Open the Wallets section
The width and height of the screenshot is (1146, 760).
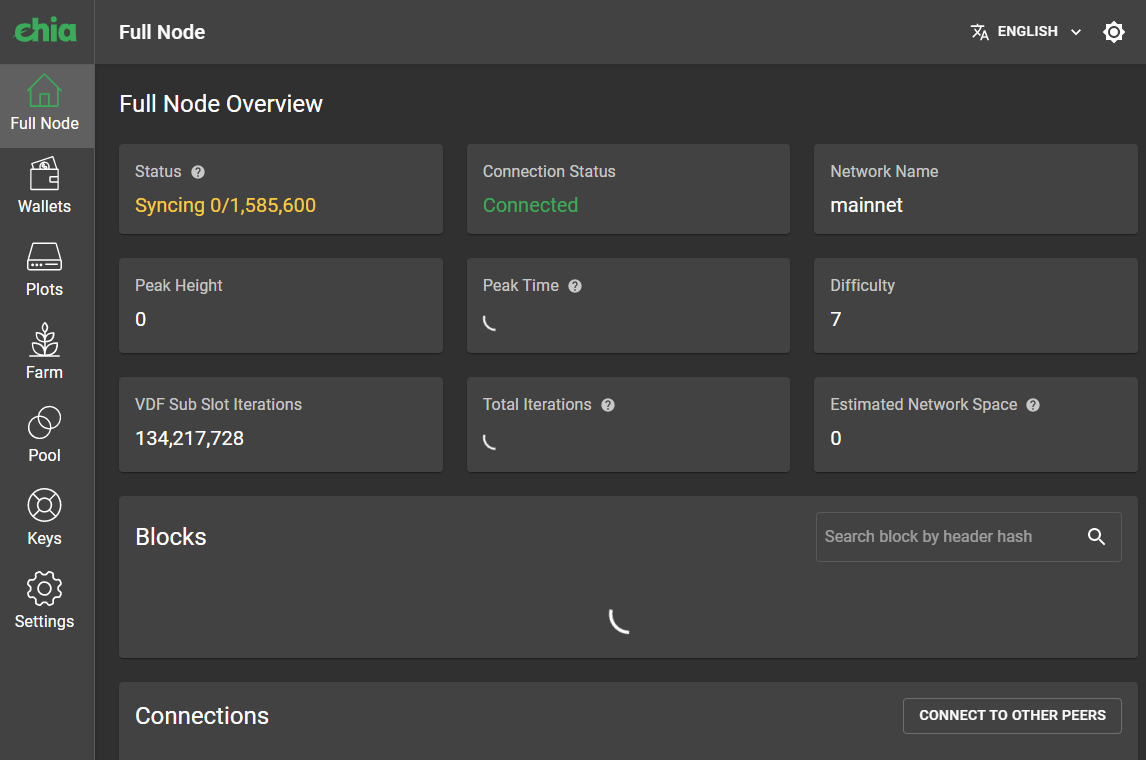pyautogui.click(x=45, y=187)
